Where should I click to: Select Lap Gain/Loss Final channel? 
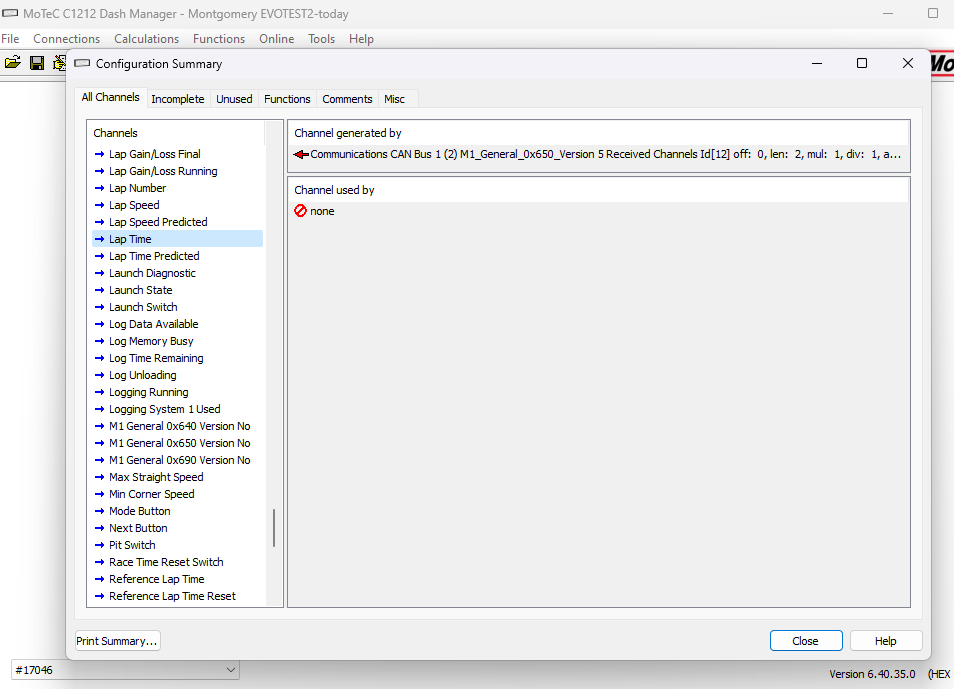pyautogui.click(x=178, y=155)
